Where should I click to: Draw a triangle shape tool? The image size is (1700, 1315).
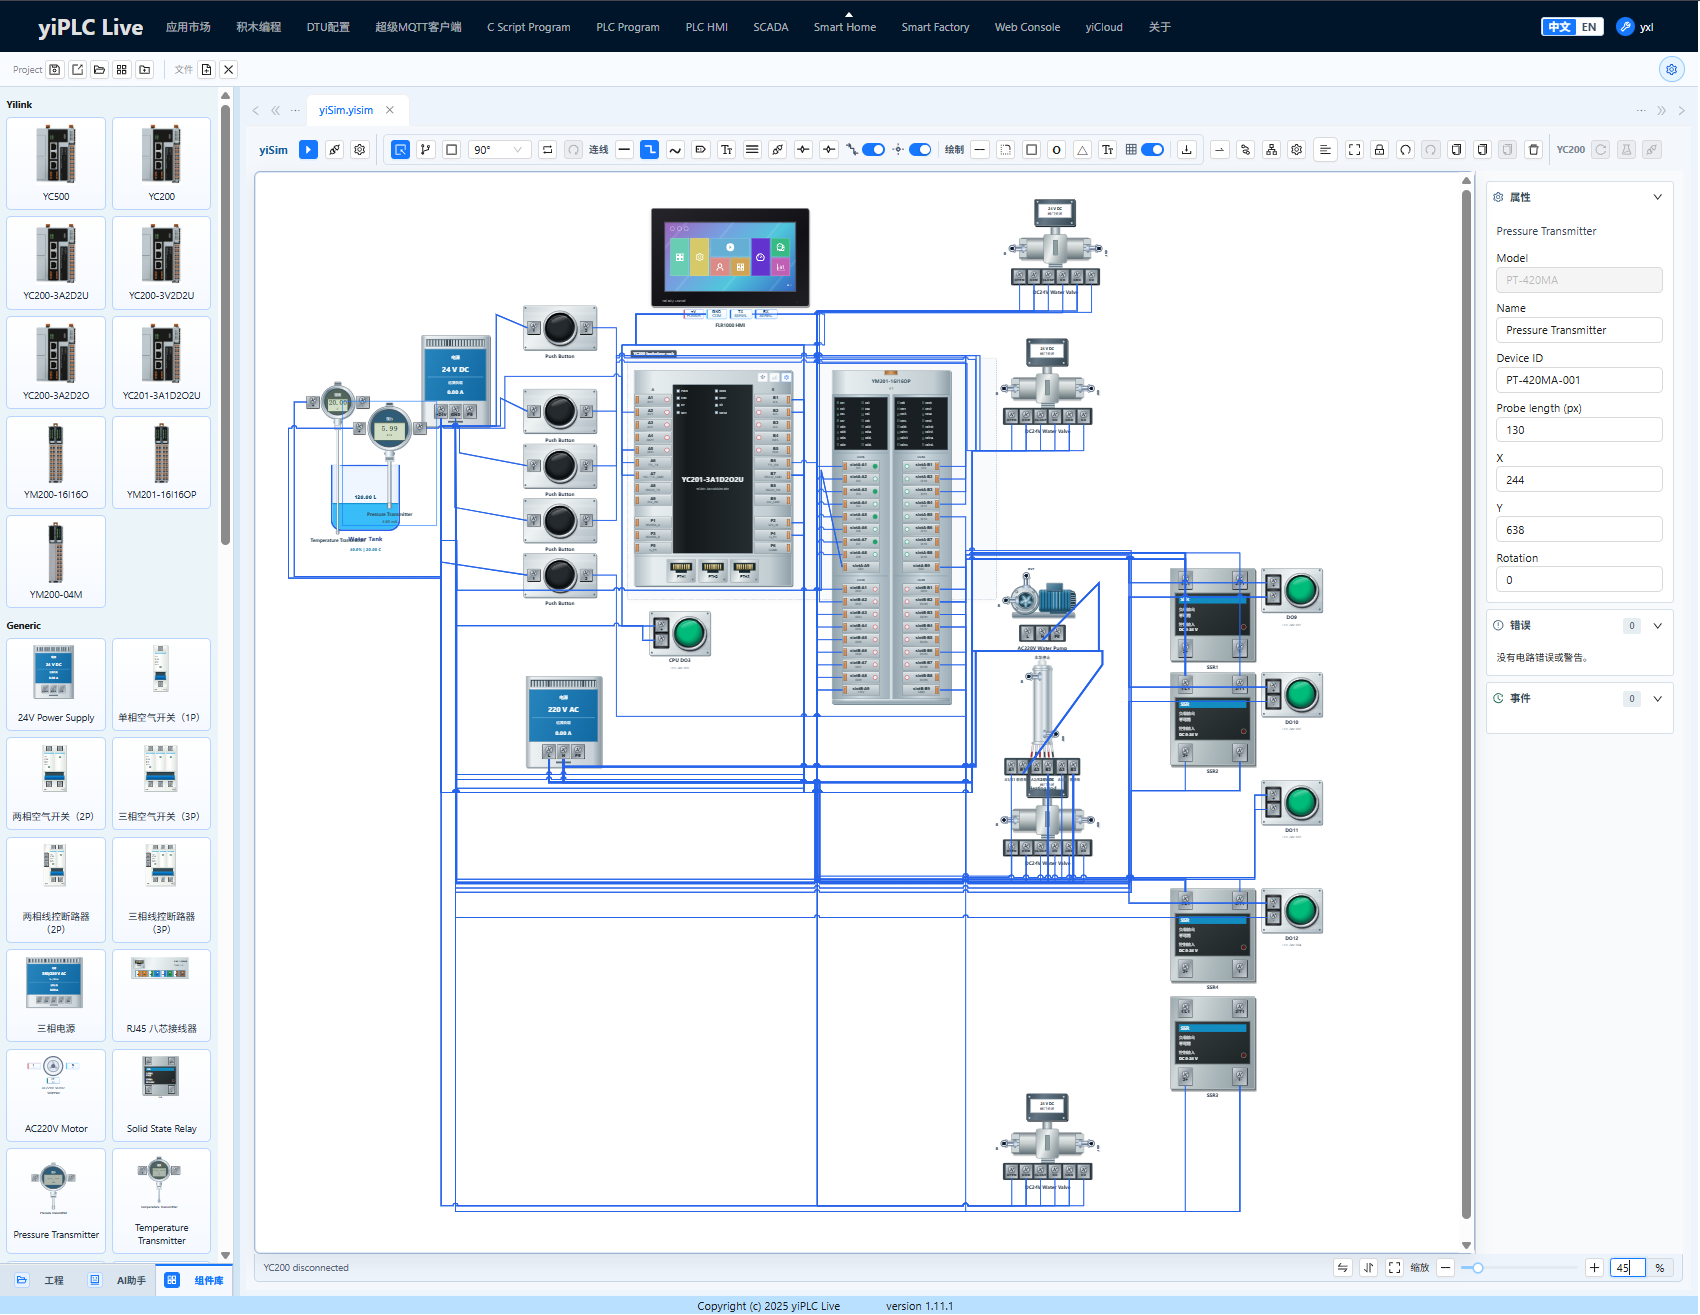[x=1082, y=150]
